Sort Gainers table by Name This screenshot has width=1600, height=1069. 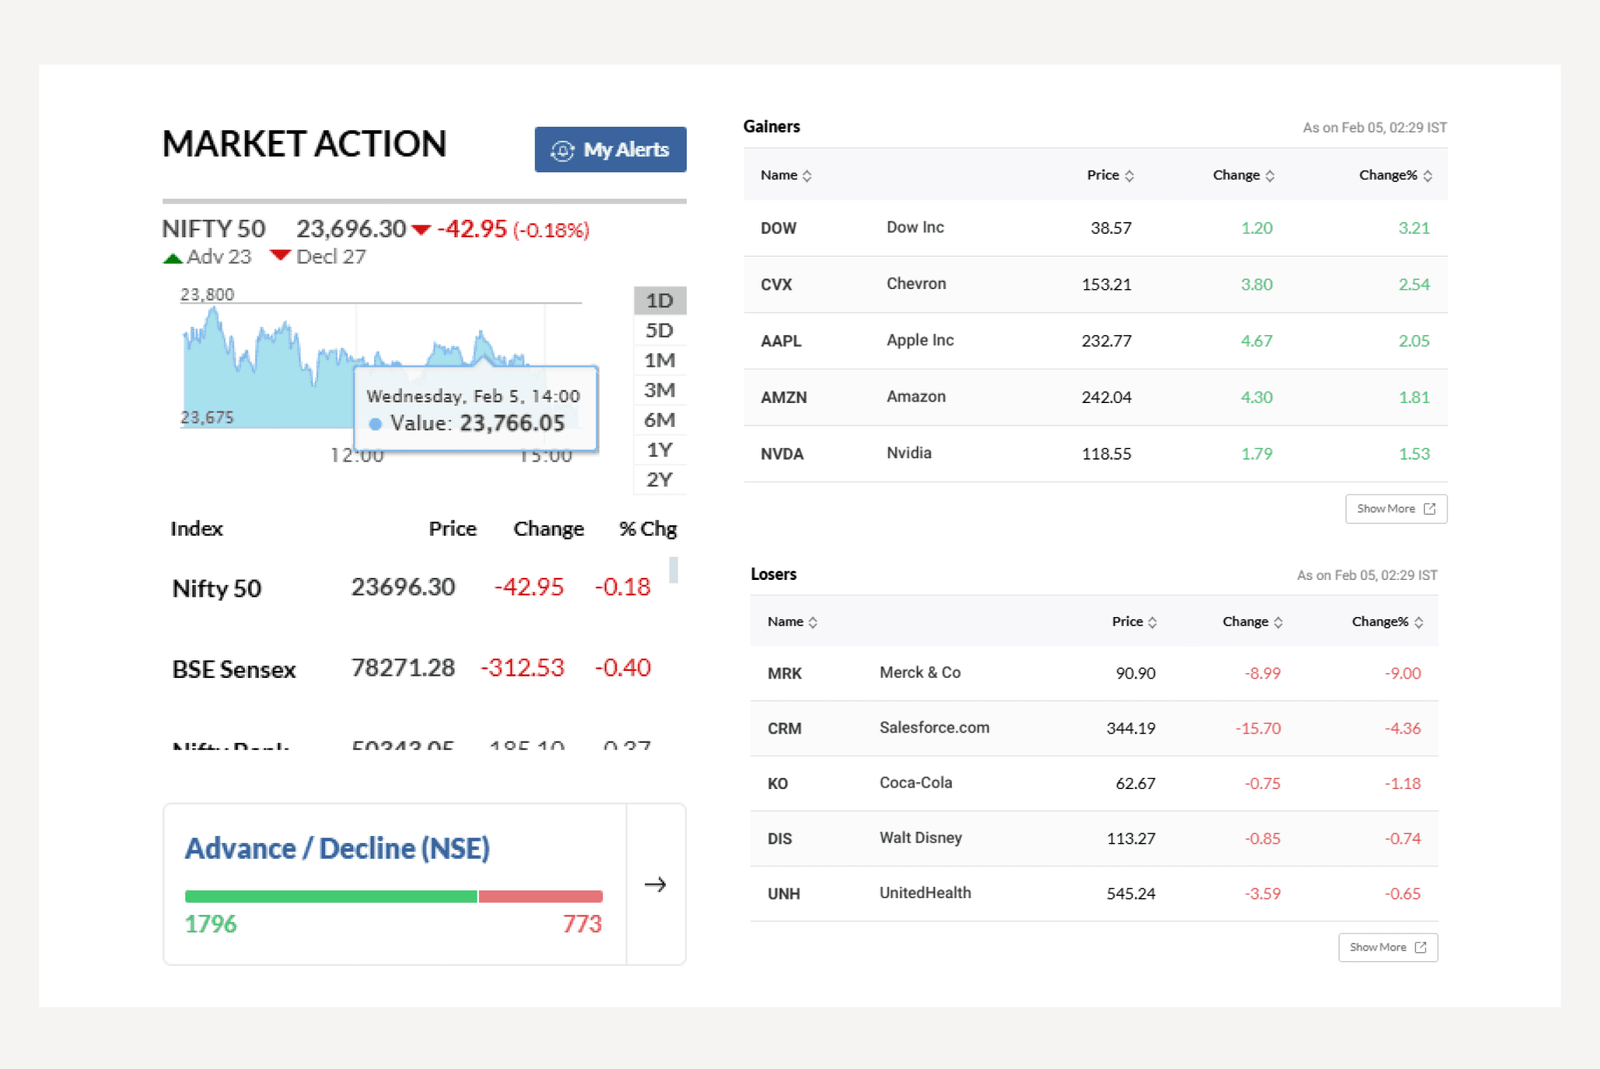click(786, 174)
